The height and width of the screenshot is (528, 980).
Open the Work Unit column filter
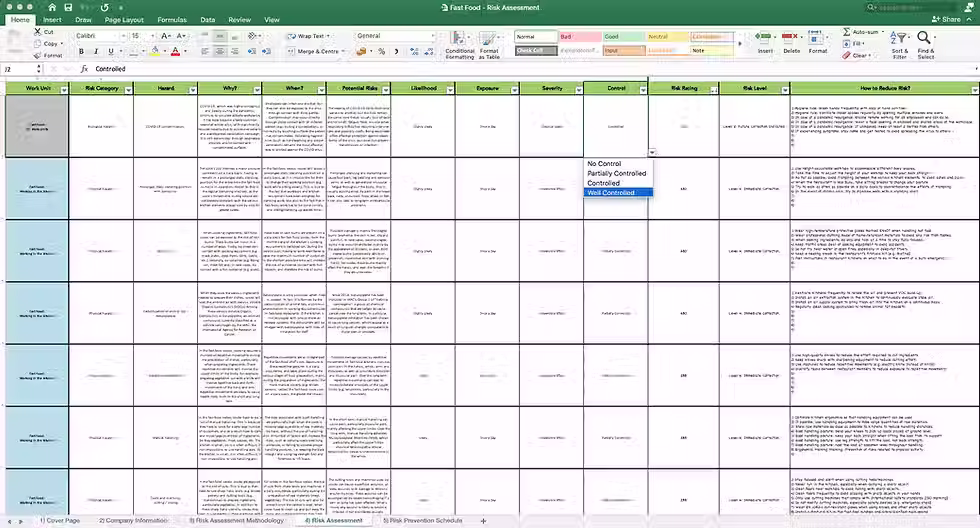tap(64, 90)
